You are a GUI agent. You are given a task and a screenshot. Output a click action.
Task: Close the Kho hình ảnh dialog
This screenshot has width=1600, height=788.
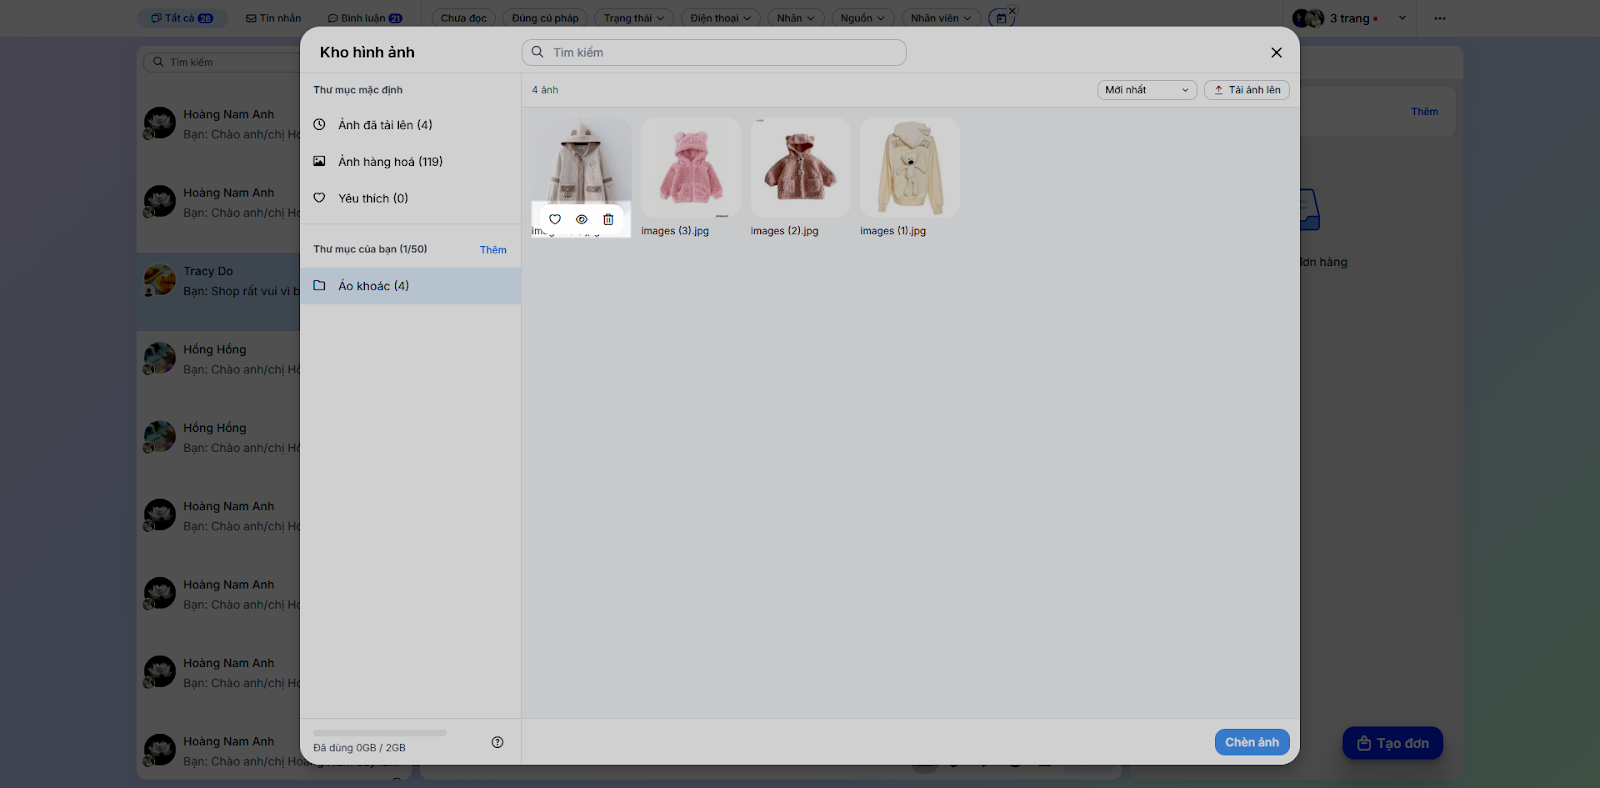[x=1276, y=52]
